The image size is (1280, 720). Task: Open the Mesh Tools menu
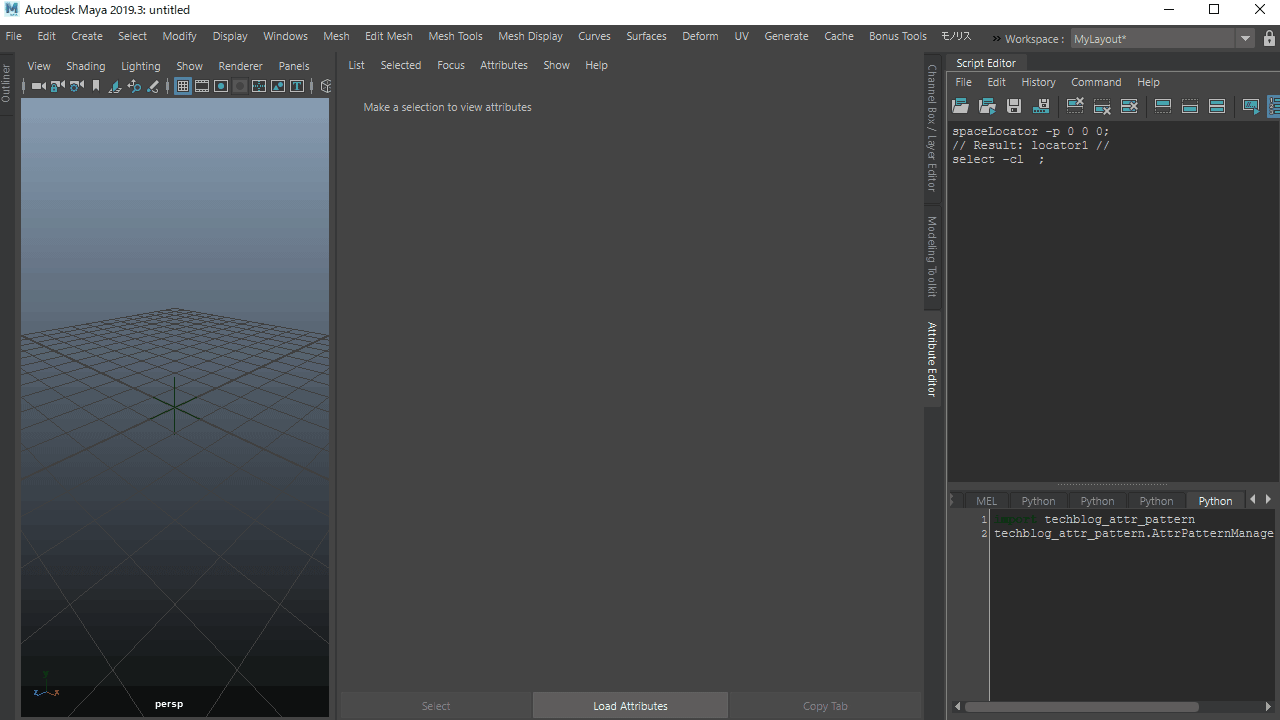(x=455, y=36)
